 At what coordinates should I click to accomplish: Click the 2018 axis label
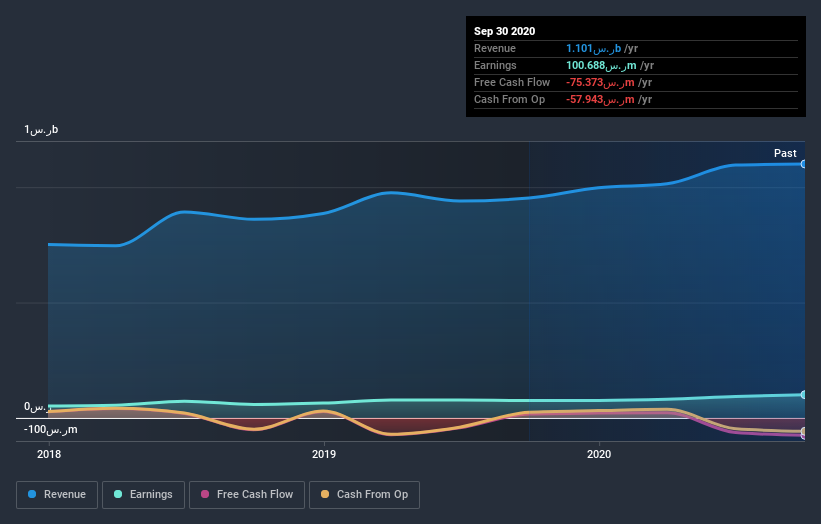49,454
